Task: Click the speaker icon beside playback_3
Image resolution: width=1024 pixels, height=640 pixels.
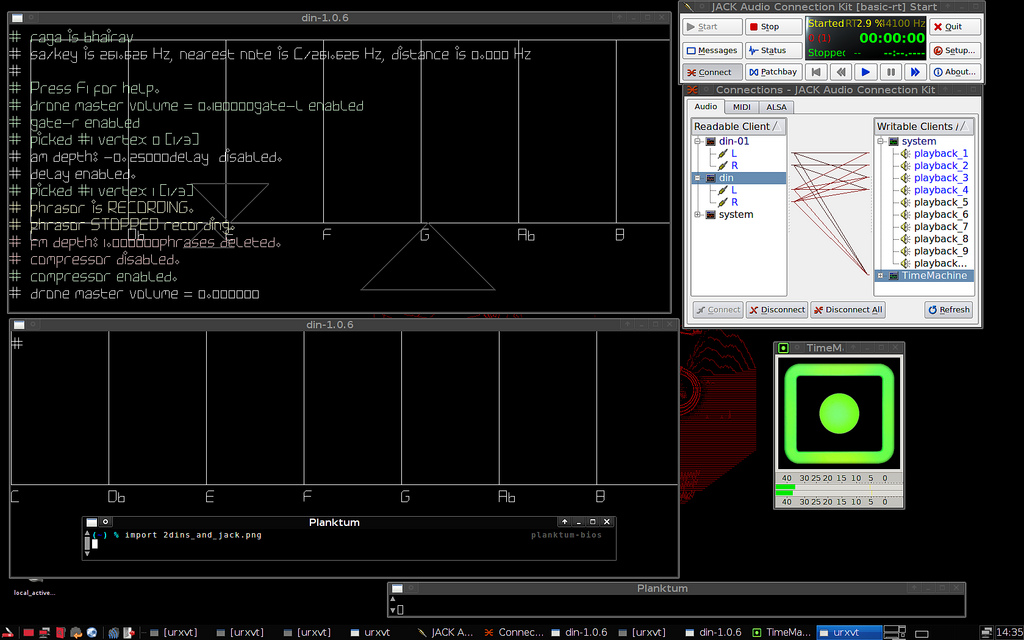Action: pos(905,178)
